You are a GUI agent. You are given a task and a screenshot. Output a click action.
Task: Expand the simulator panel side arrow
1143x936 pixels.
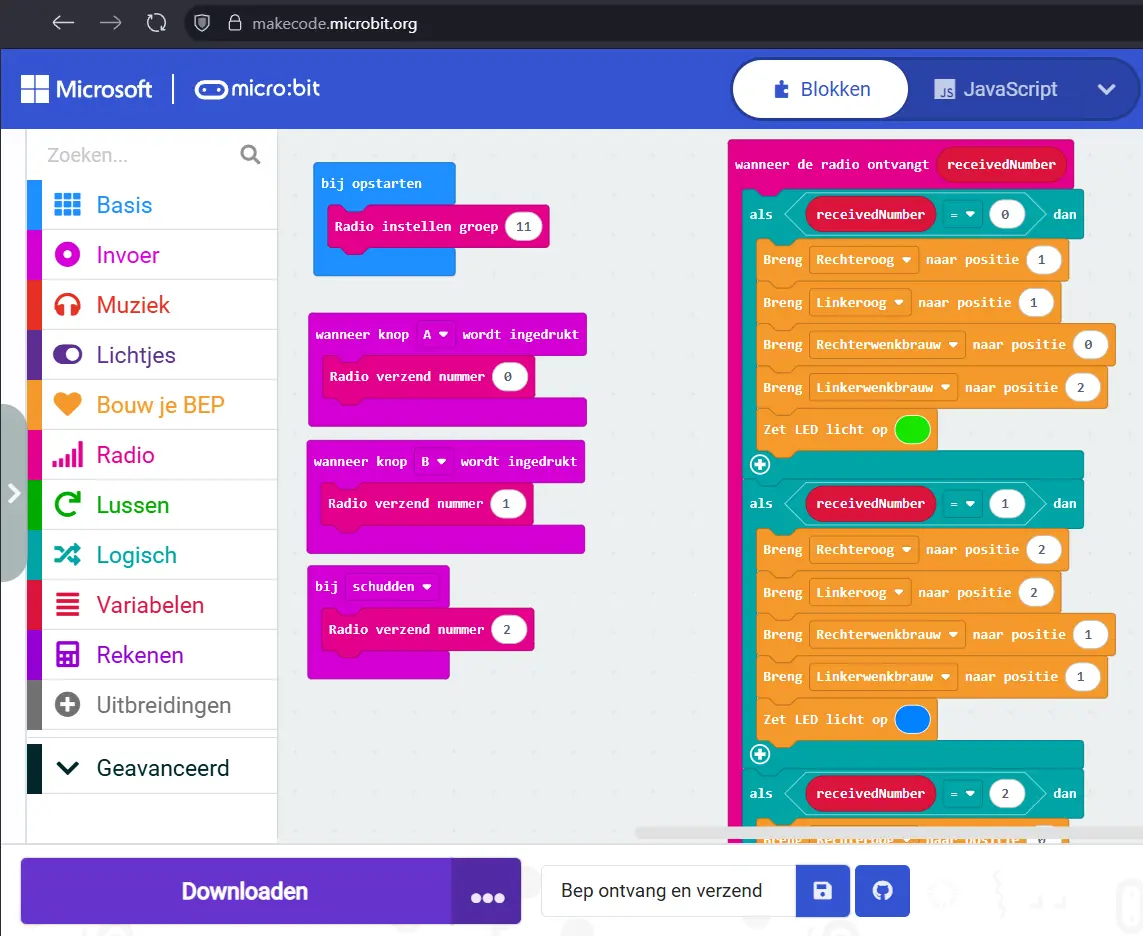[13, 493]
